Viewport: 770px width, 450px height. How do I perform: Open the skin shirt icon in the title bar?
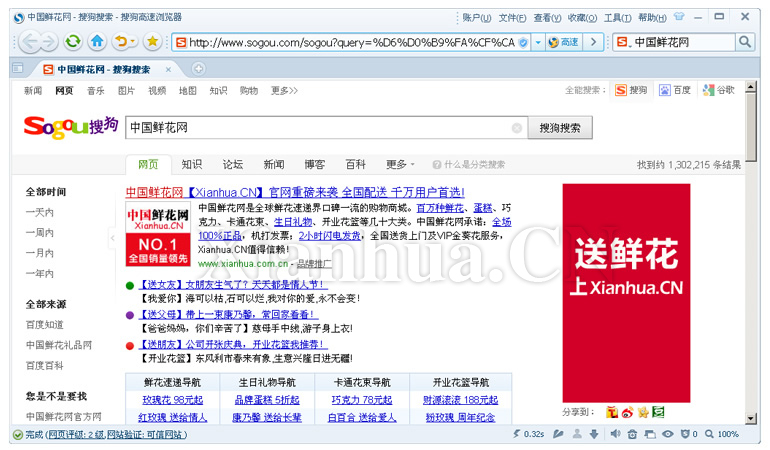pos(679,17)
